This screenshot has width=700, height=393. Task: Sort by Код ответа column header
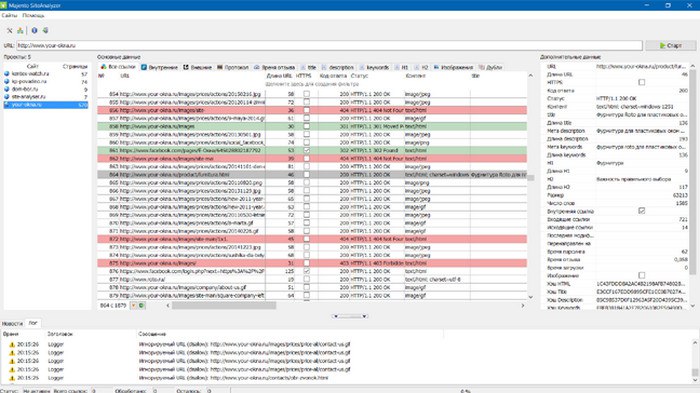tap(333, 76)
